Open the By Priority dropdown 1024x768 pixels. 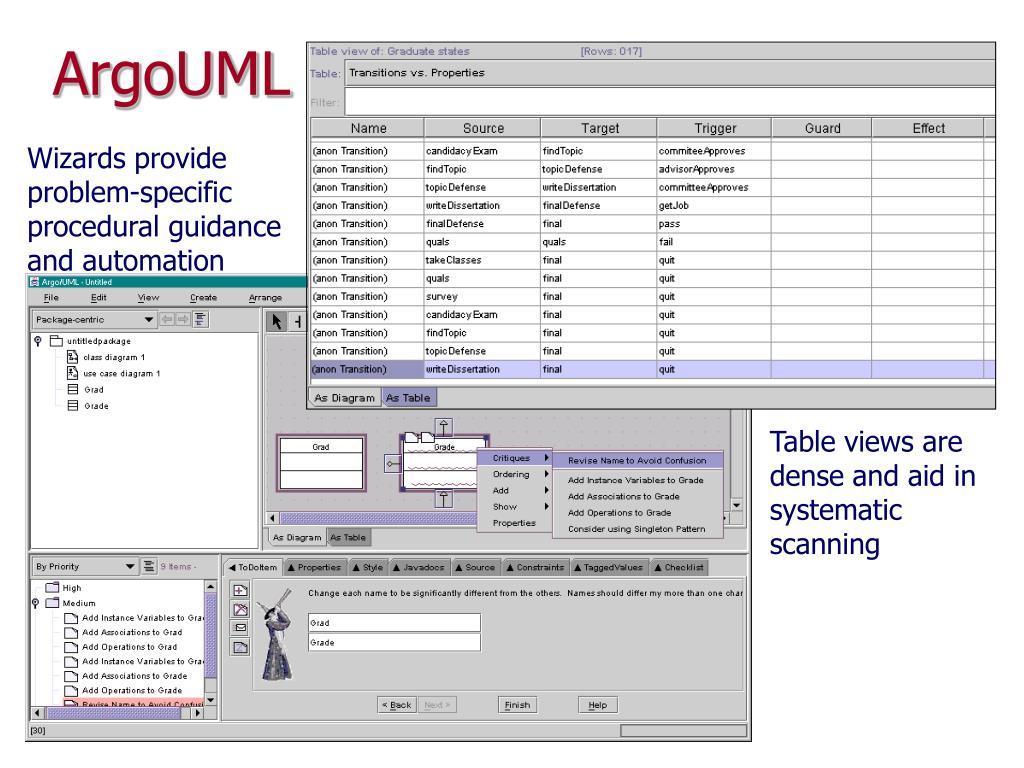(x=130, y=566)
